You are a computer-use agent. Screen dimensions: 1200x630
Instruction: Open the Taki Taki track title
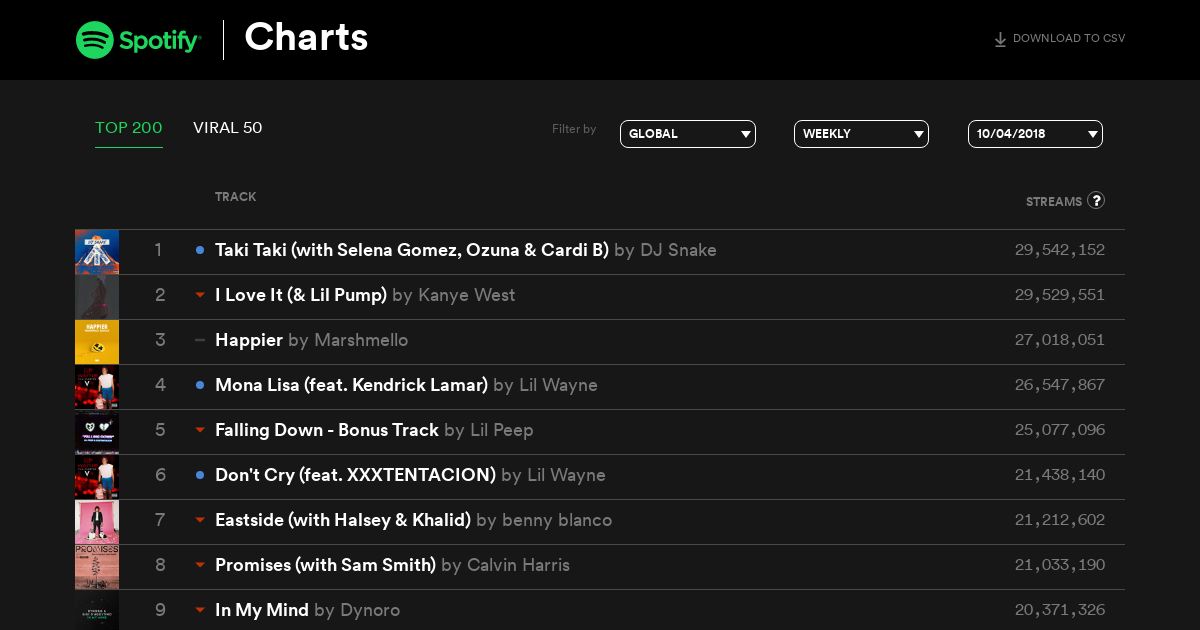pos(412,250)
